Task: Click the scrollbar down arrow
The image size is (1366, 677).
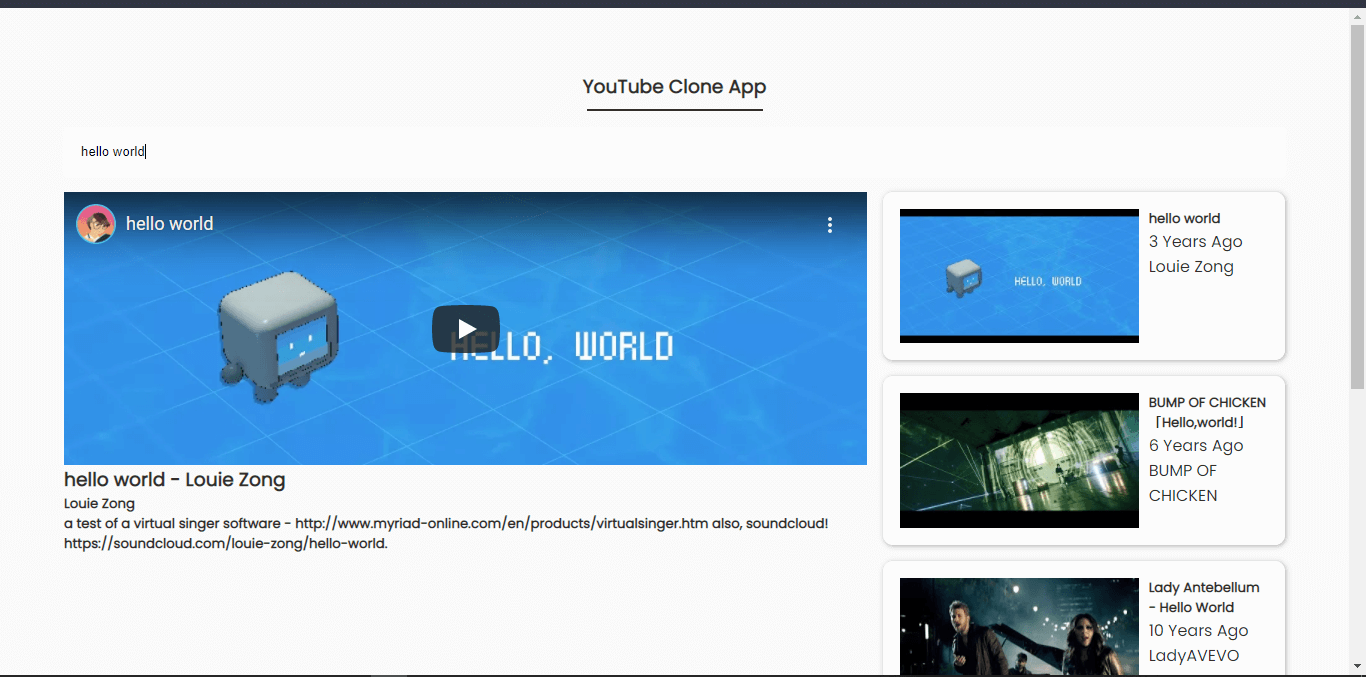Action: click(x=1357, y=666)
